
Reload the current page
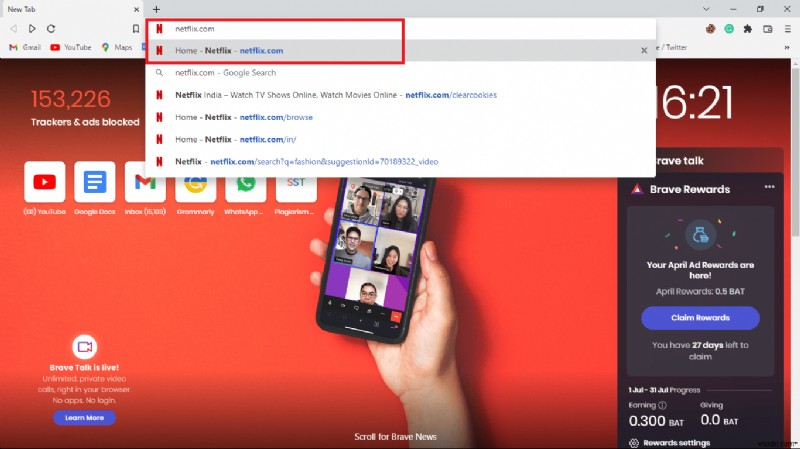pyautogui.click(x=51, y=29)
